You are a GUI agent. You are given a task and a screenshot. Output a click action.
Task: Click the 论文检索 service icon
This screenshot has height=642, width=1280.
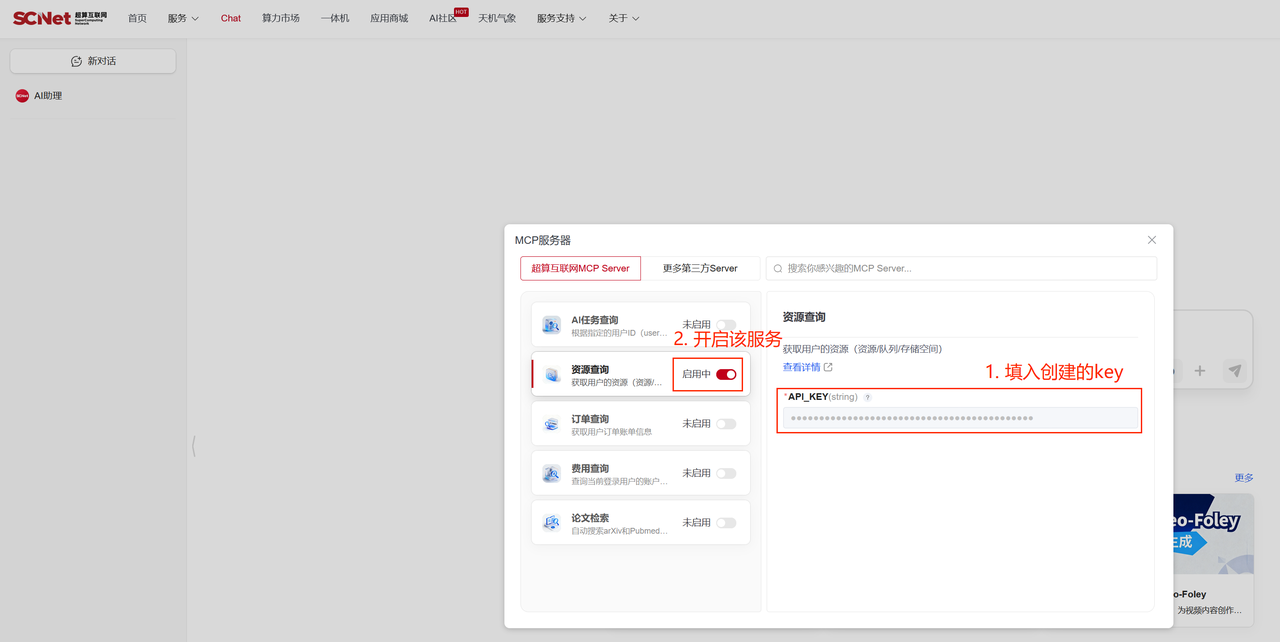[551, 523]
